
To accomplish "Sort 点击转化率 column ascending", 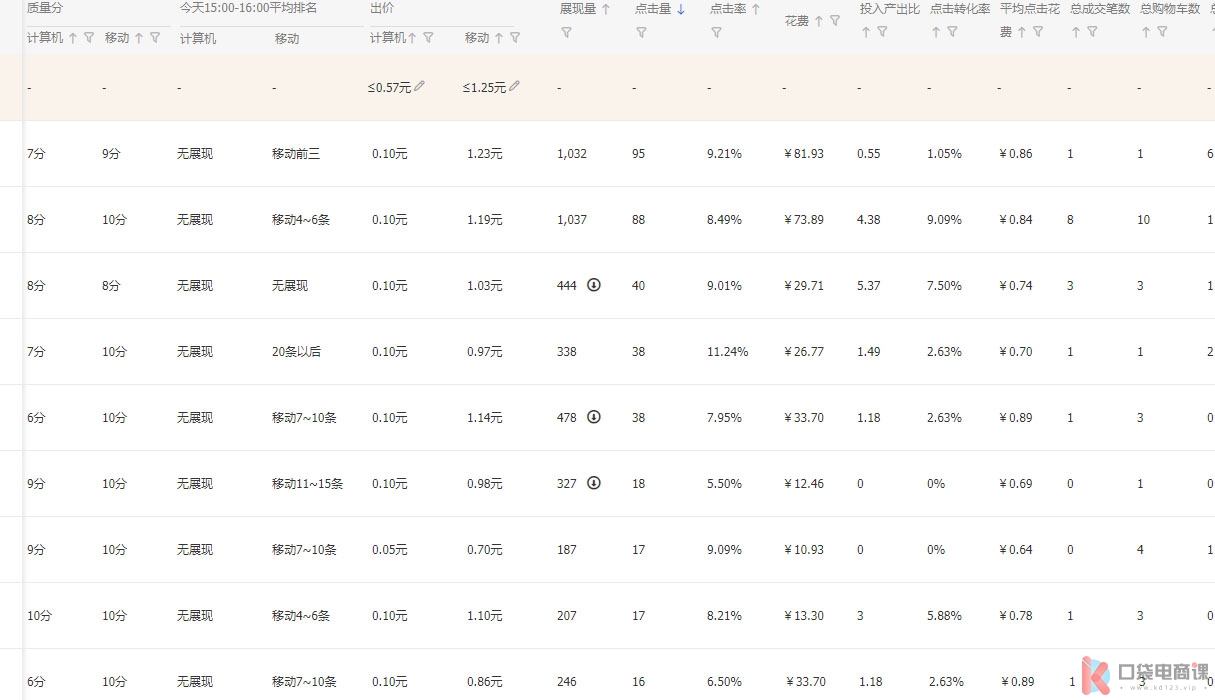I will click(x=936, y=32).
